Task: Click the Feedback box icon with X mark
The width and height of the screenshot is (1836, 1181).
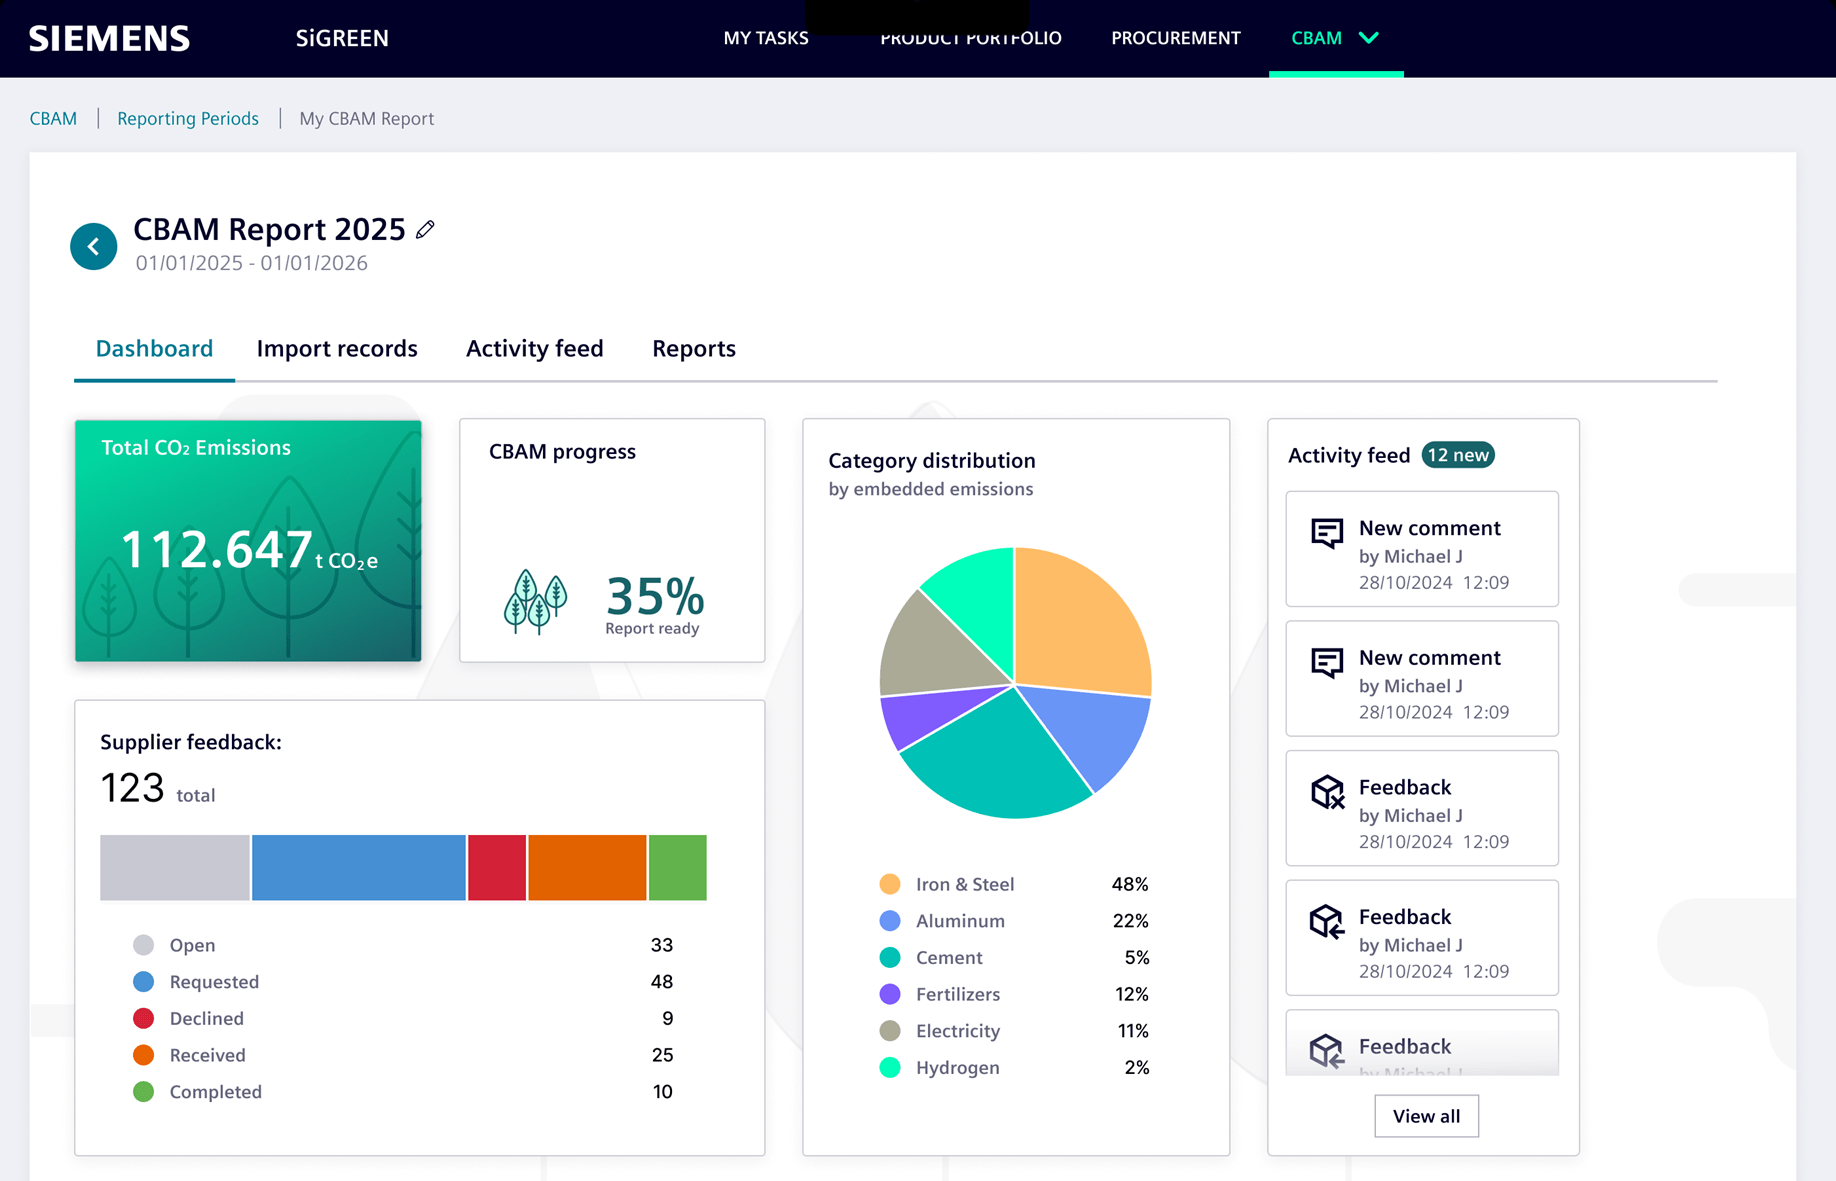Action: [x=1327, y=792]
